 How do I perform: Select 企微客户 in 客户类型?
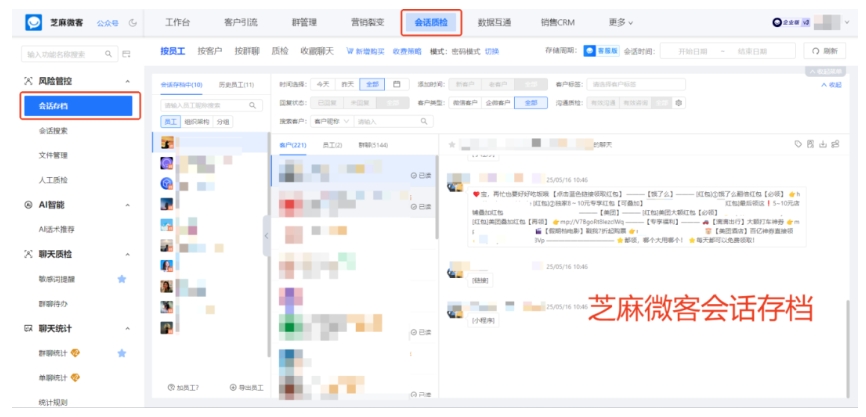(x=498, y=103)
